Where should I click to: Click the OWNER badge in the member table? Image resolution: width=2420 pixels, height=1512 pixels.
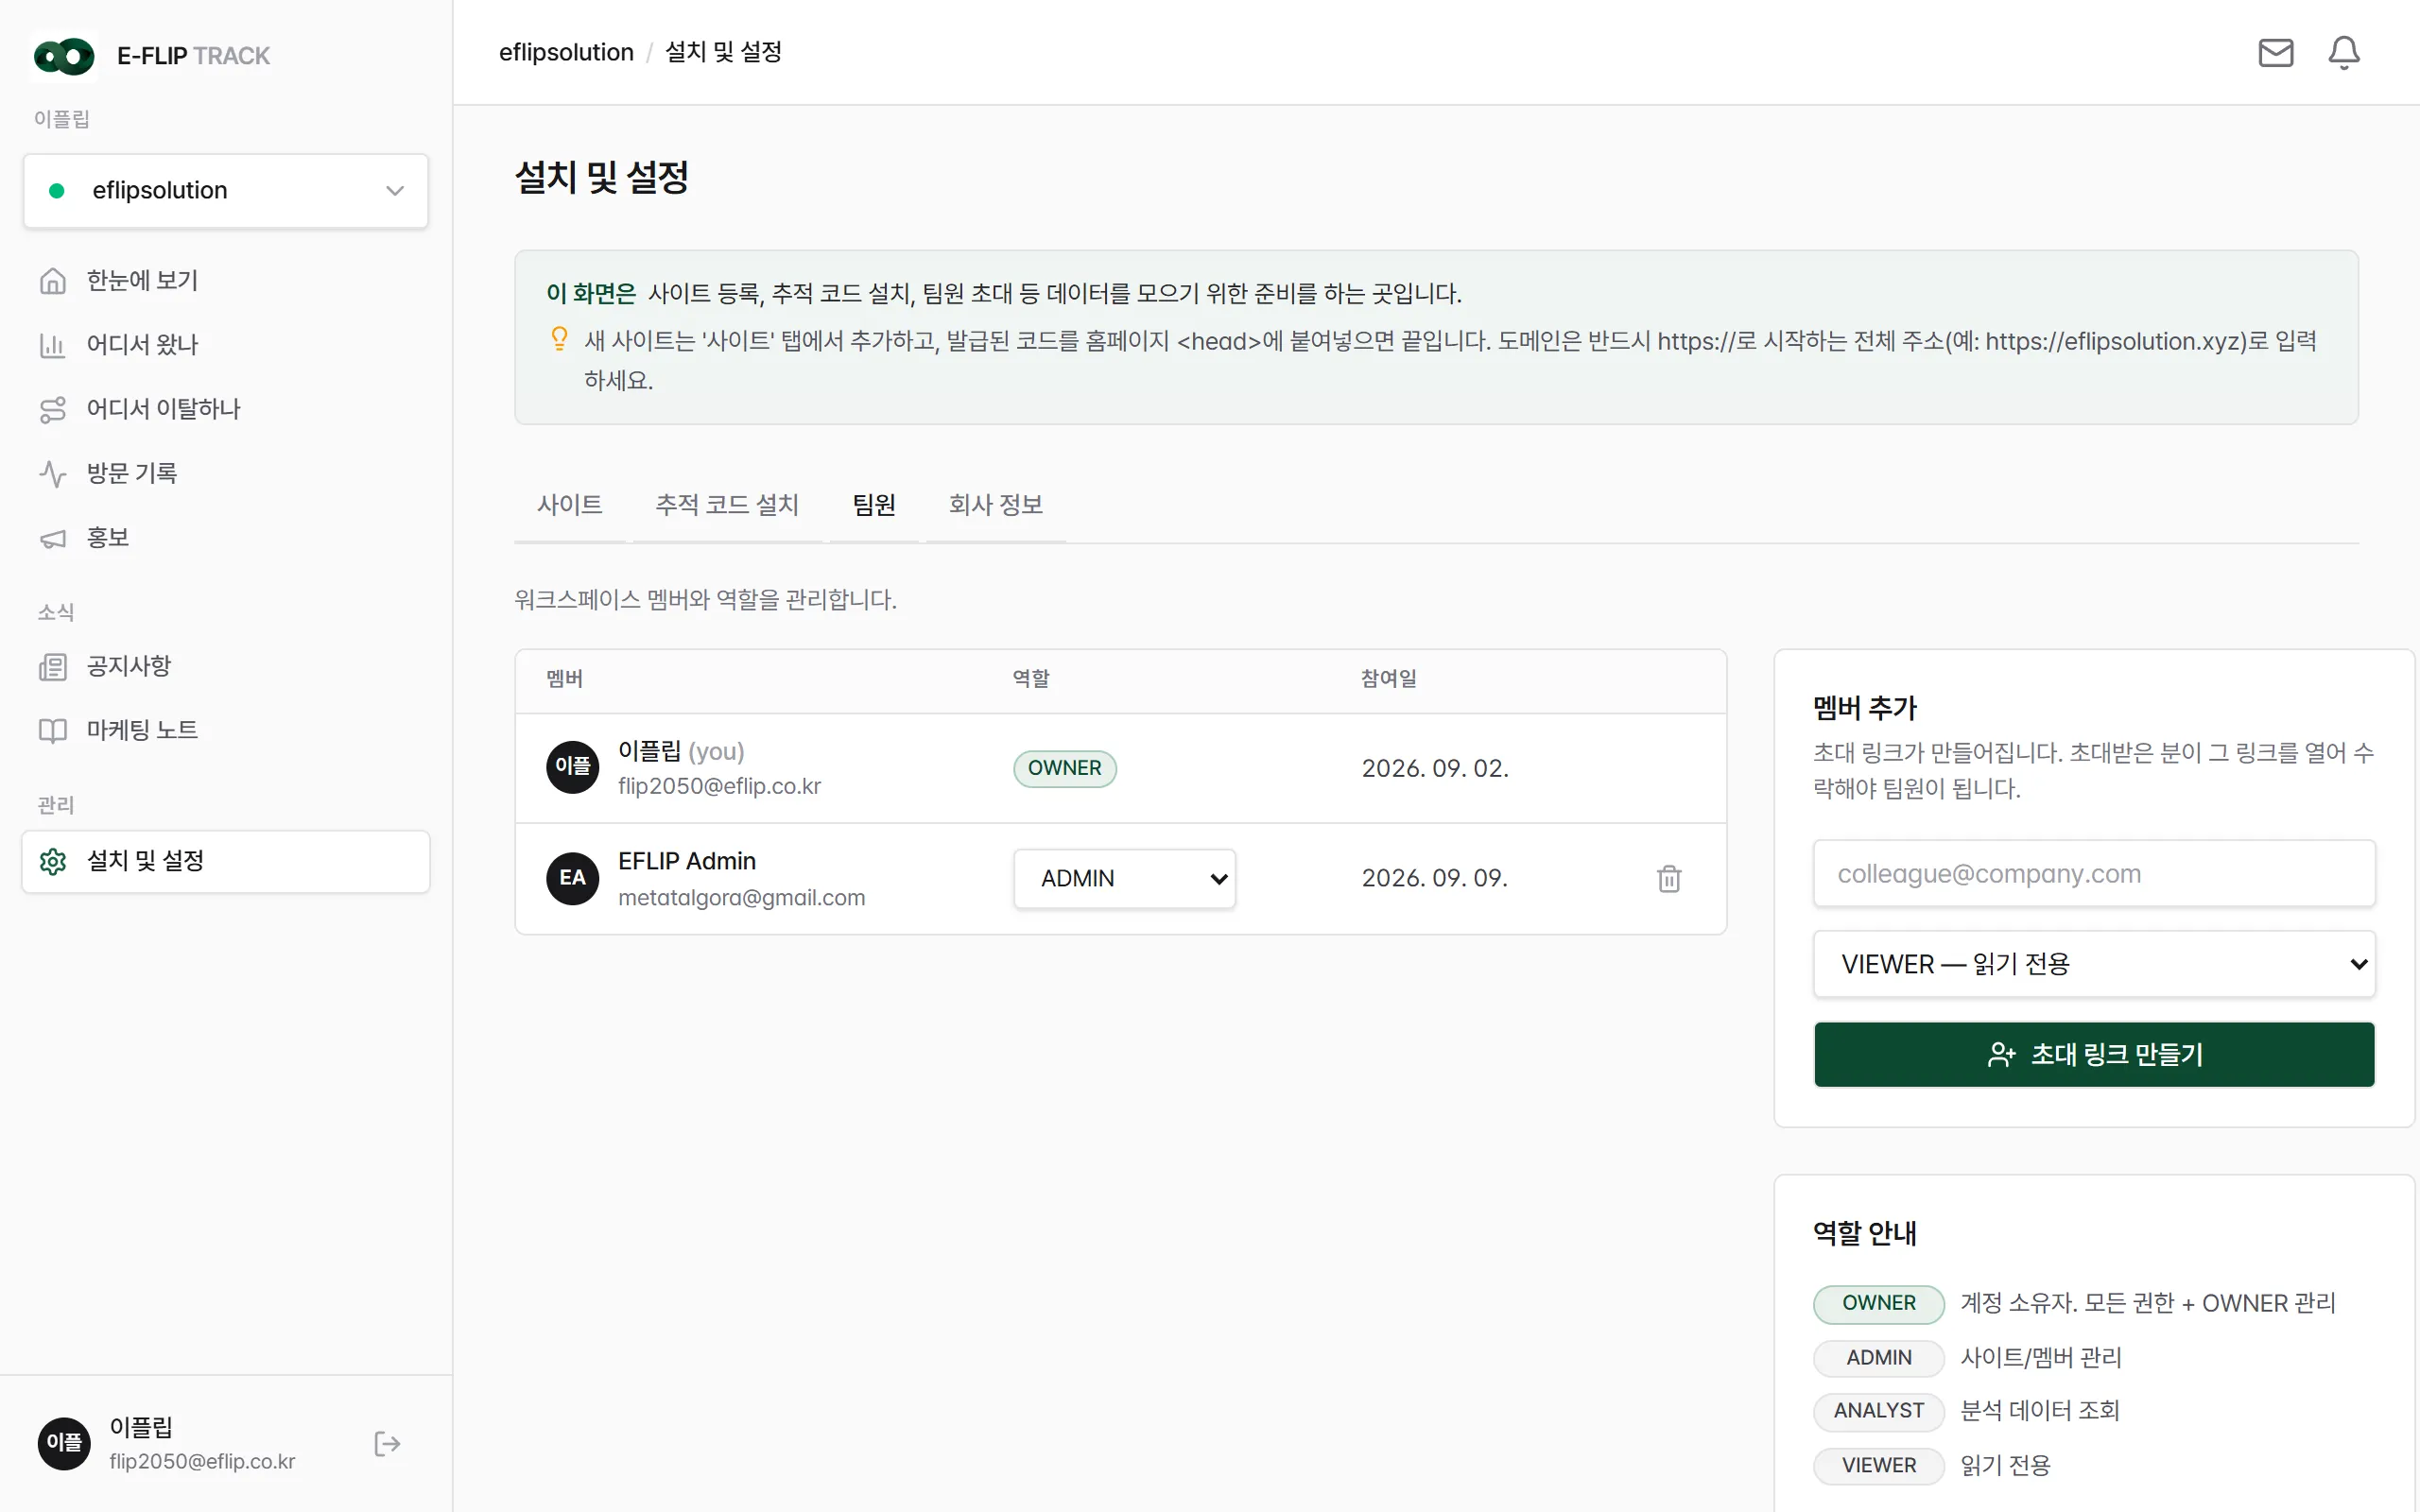1065,768
